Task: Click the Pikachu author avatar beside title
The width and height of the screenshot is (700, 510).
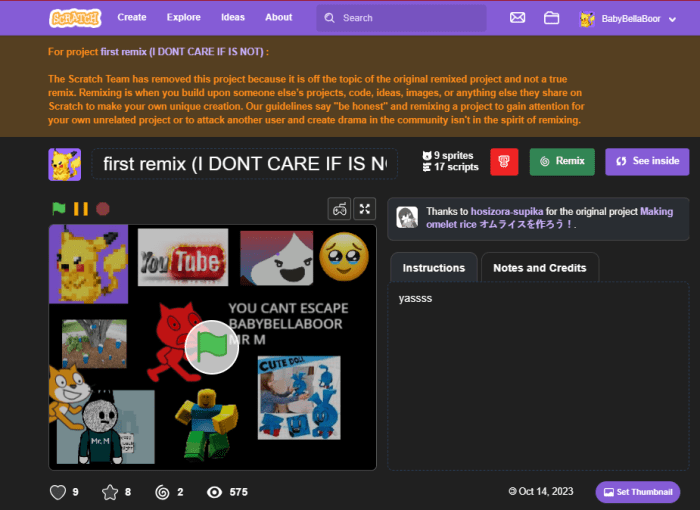Action: 65,164
